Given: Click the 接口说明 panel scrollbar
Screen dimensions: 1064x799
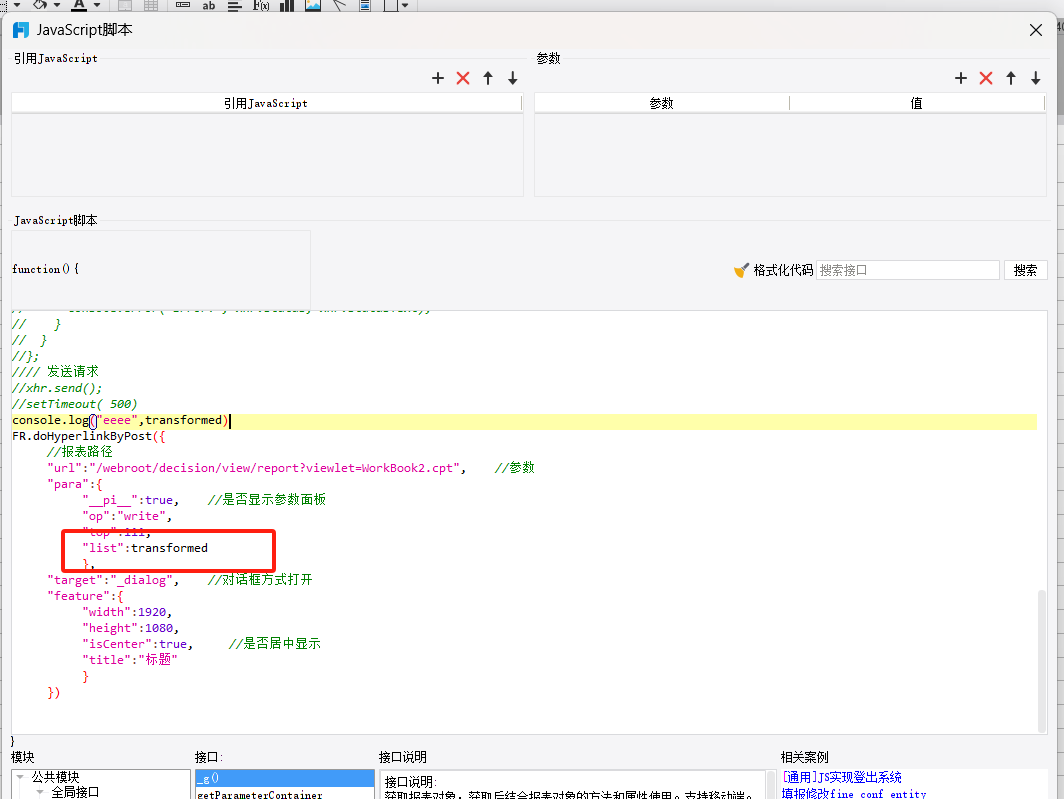Looking at the screenshot, I should pos(771,785).
